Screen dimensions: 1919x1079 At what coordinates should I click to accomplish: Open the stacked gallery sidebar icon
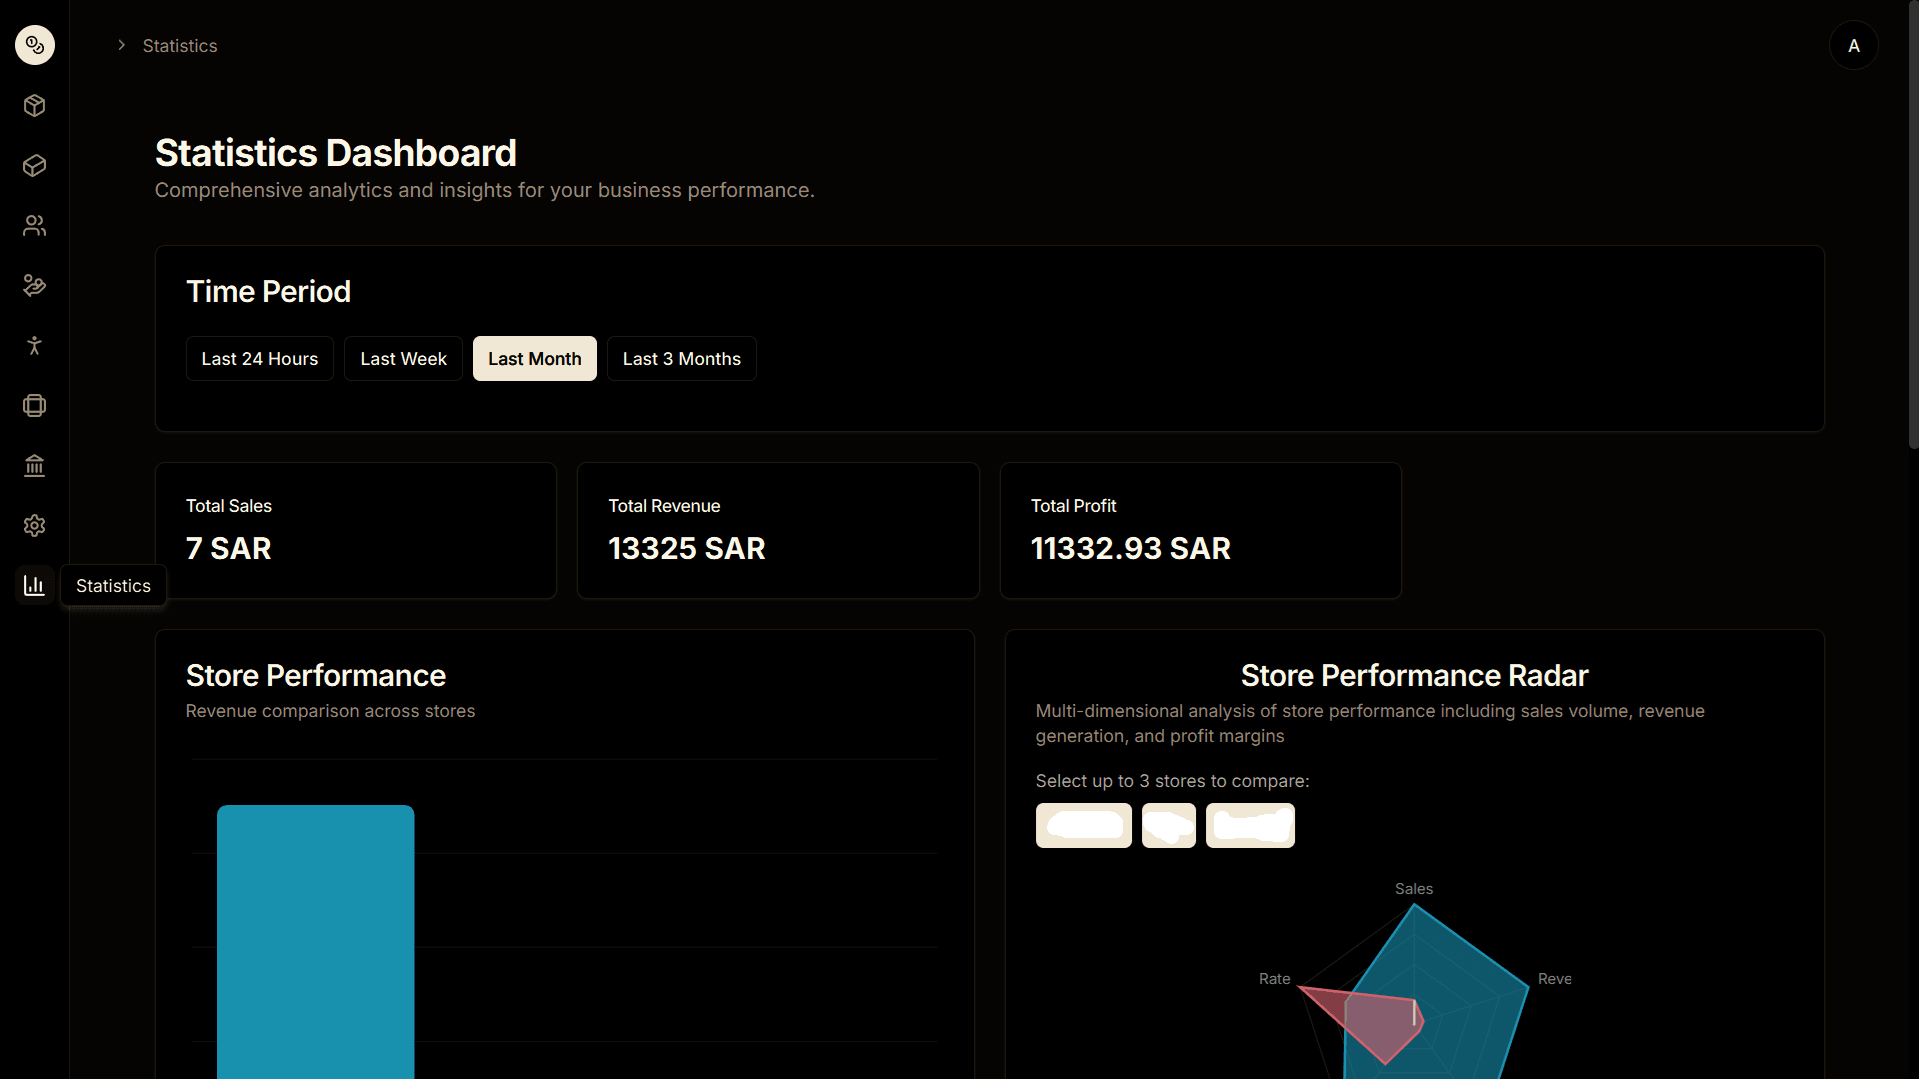[35, 406]
